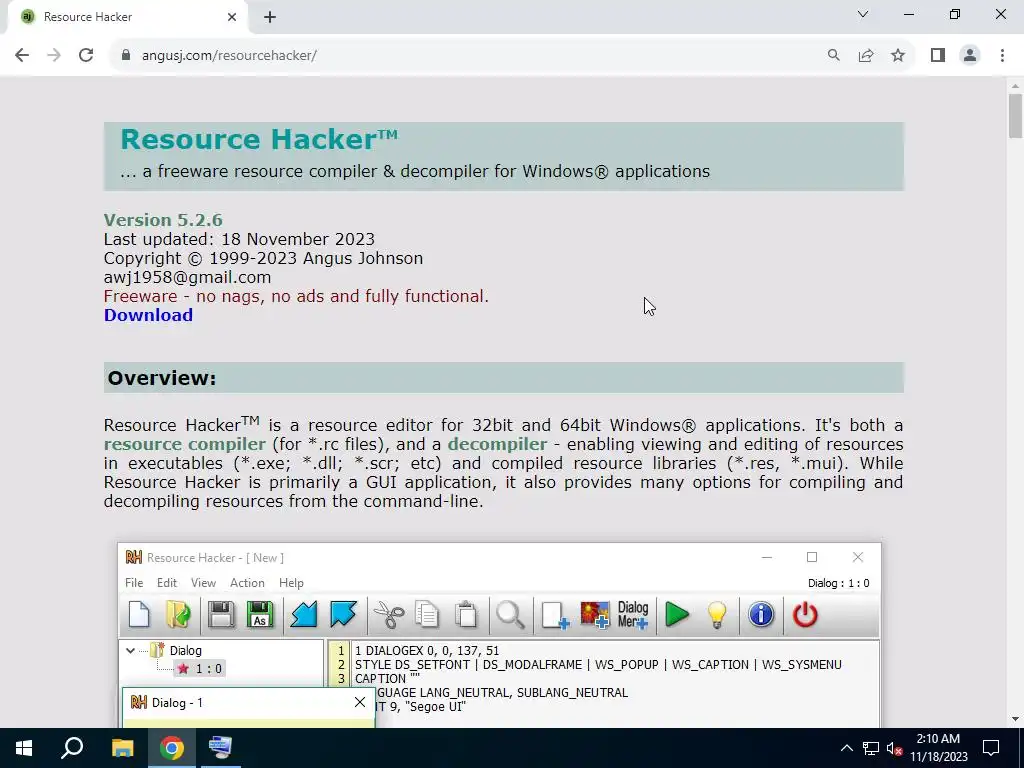The image size is (1024, 768).
Task: Click the Save floppy toolbar icon
Action: (221, 615)
